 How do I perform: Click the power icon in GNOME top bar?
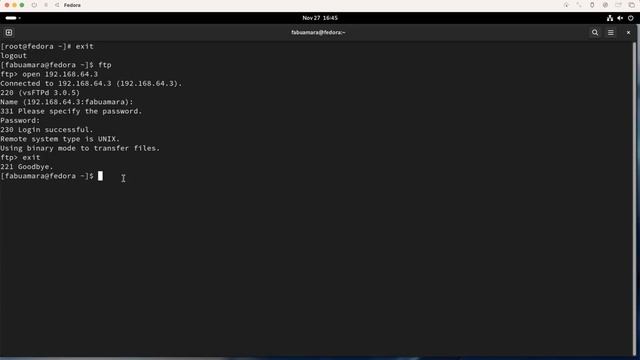(631, 18)
